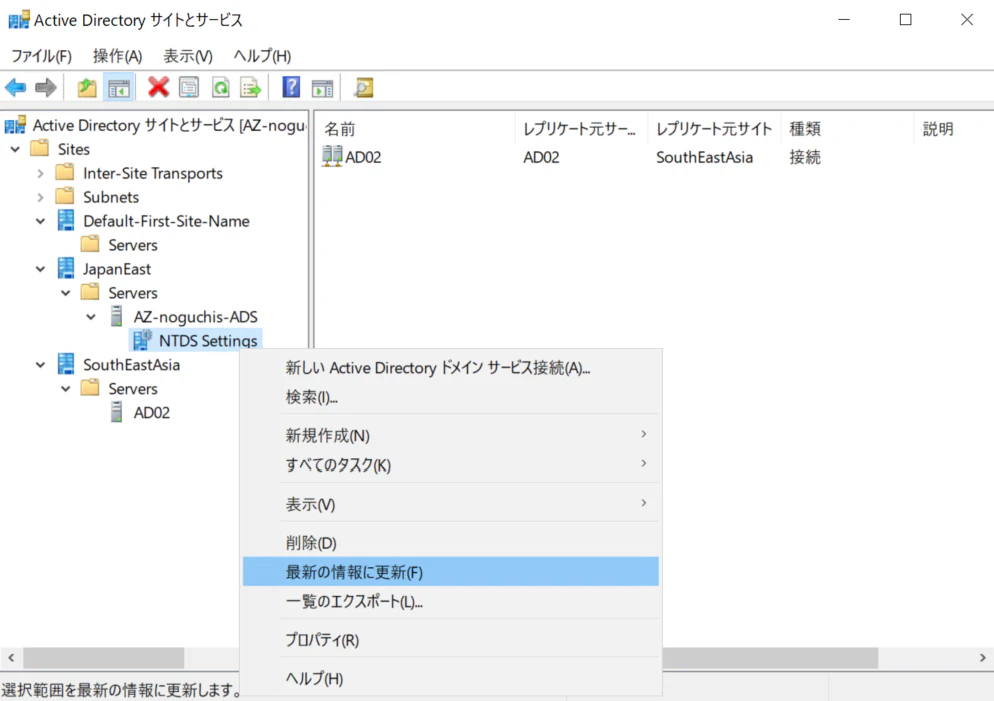Open the ファイル(F) menu

tap(42, 56)
